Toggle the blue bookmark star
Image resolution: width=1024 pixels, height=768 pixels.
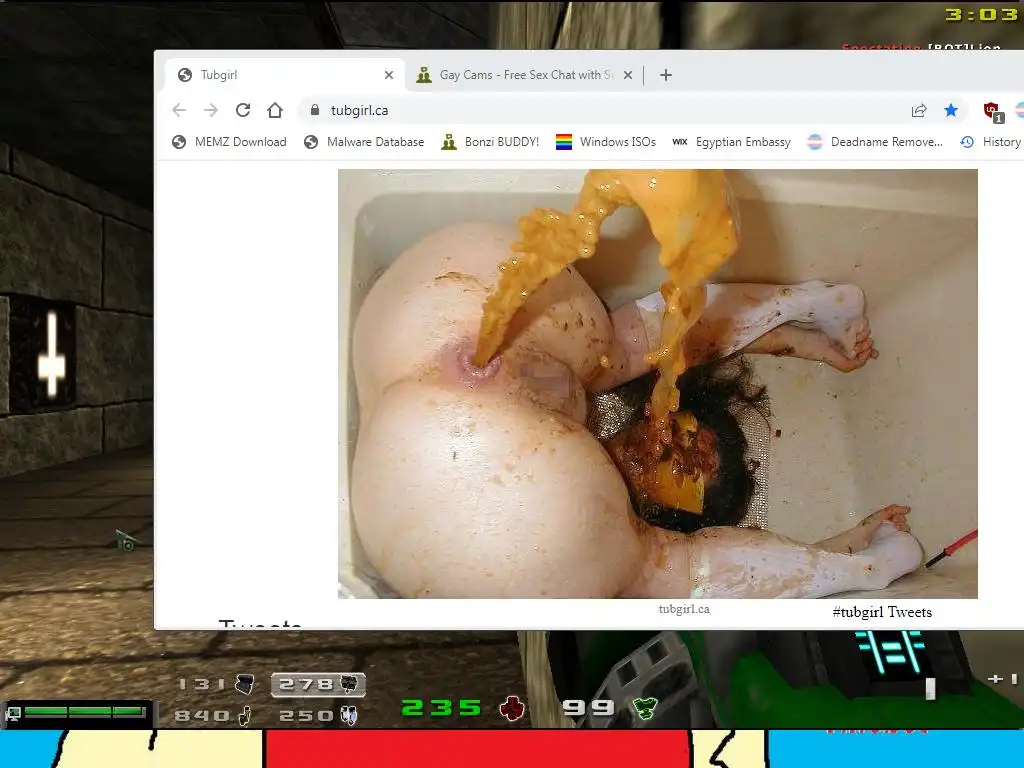(x=951, y=110)
